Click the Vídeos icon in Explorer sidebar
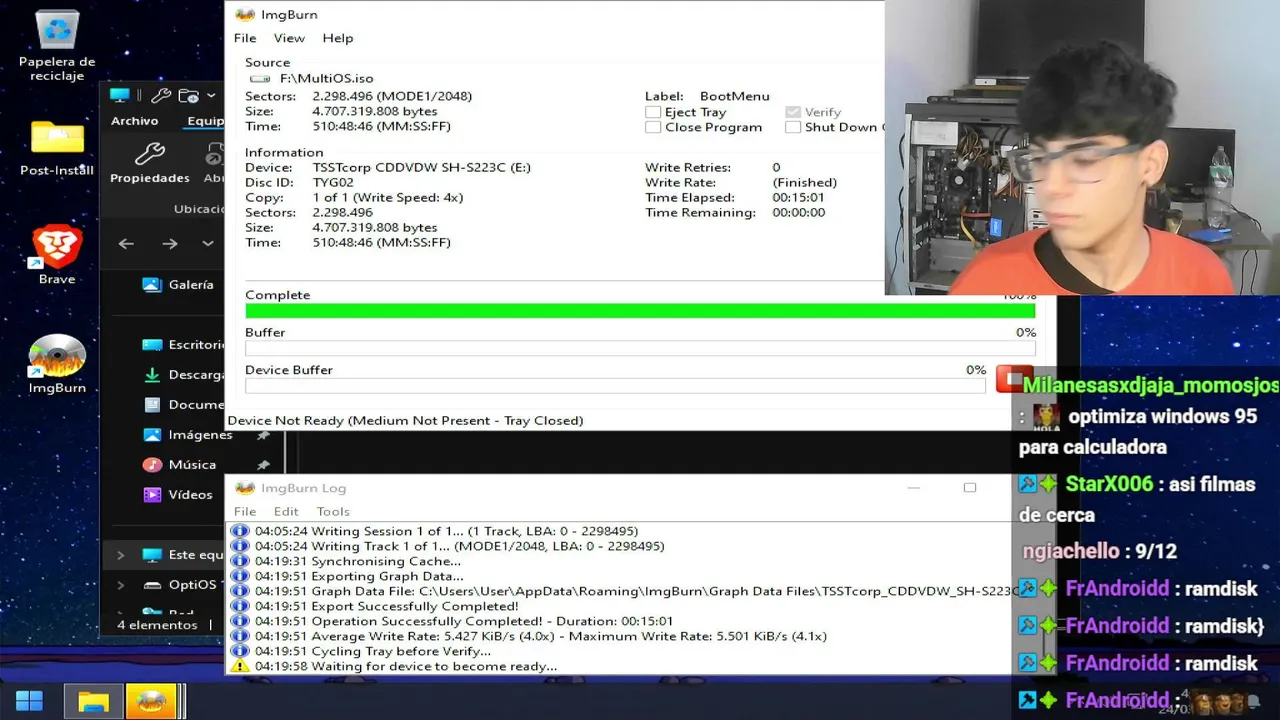Image resolution: width=1280 pixels, height=720 pixels. coord(152,494)
